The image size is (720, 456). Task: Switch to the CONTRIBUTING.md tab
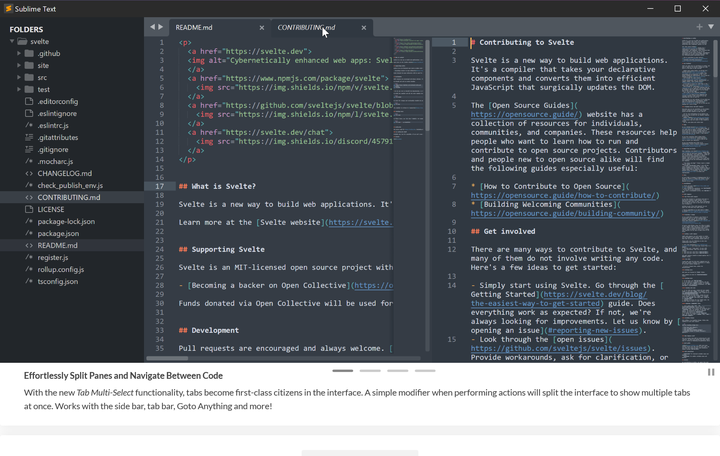coord(321,28)
